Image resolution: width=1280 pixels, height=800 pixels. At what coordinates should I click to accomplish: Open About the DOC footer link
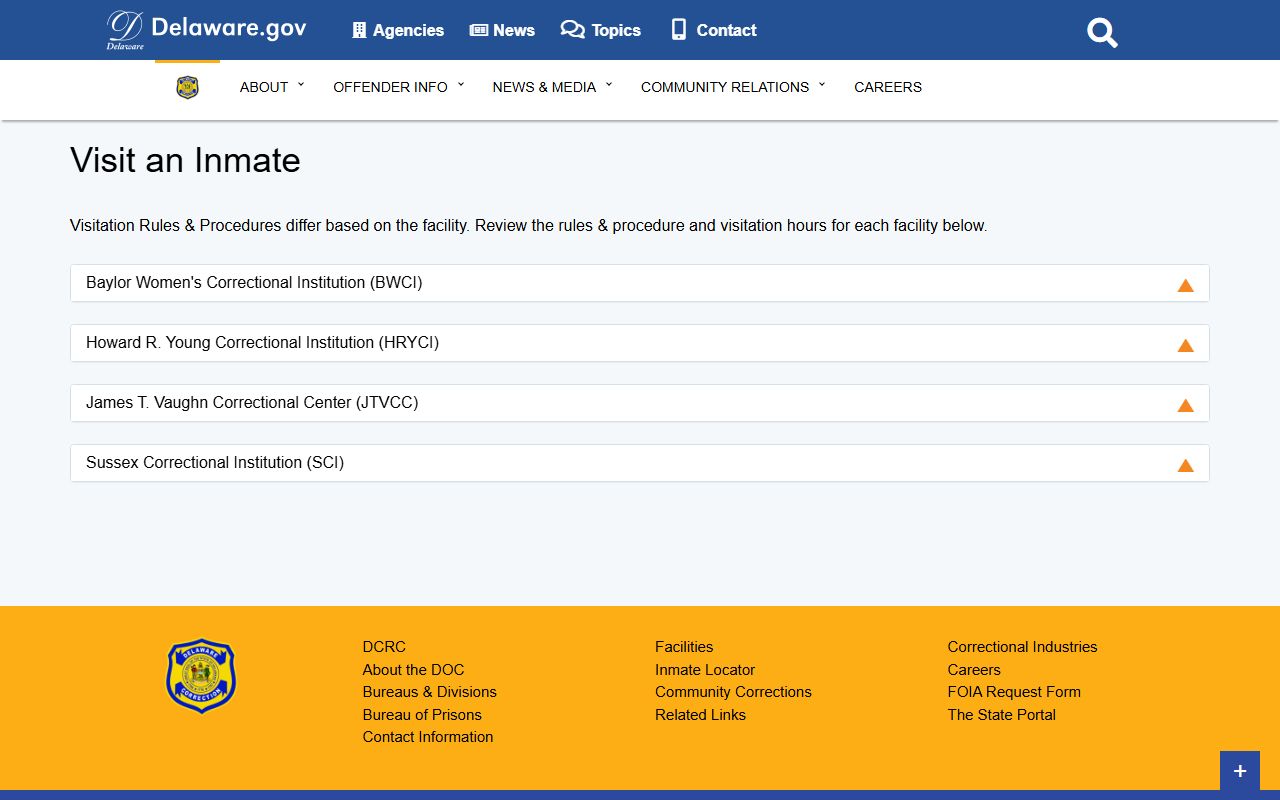413,670
